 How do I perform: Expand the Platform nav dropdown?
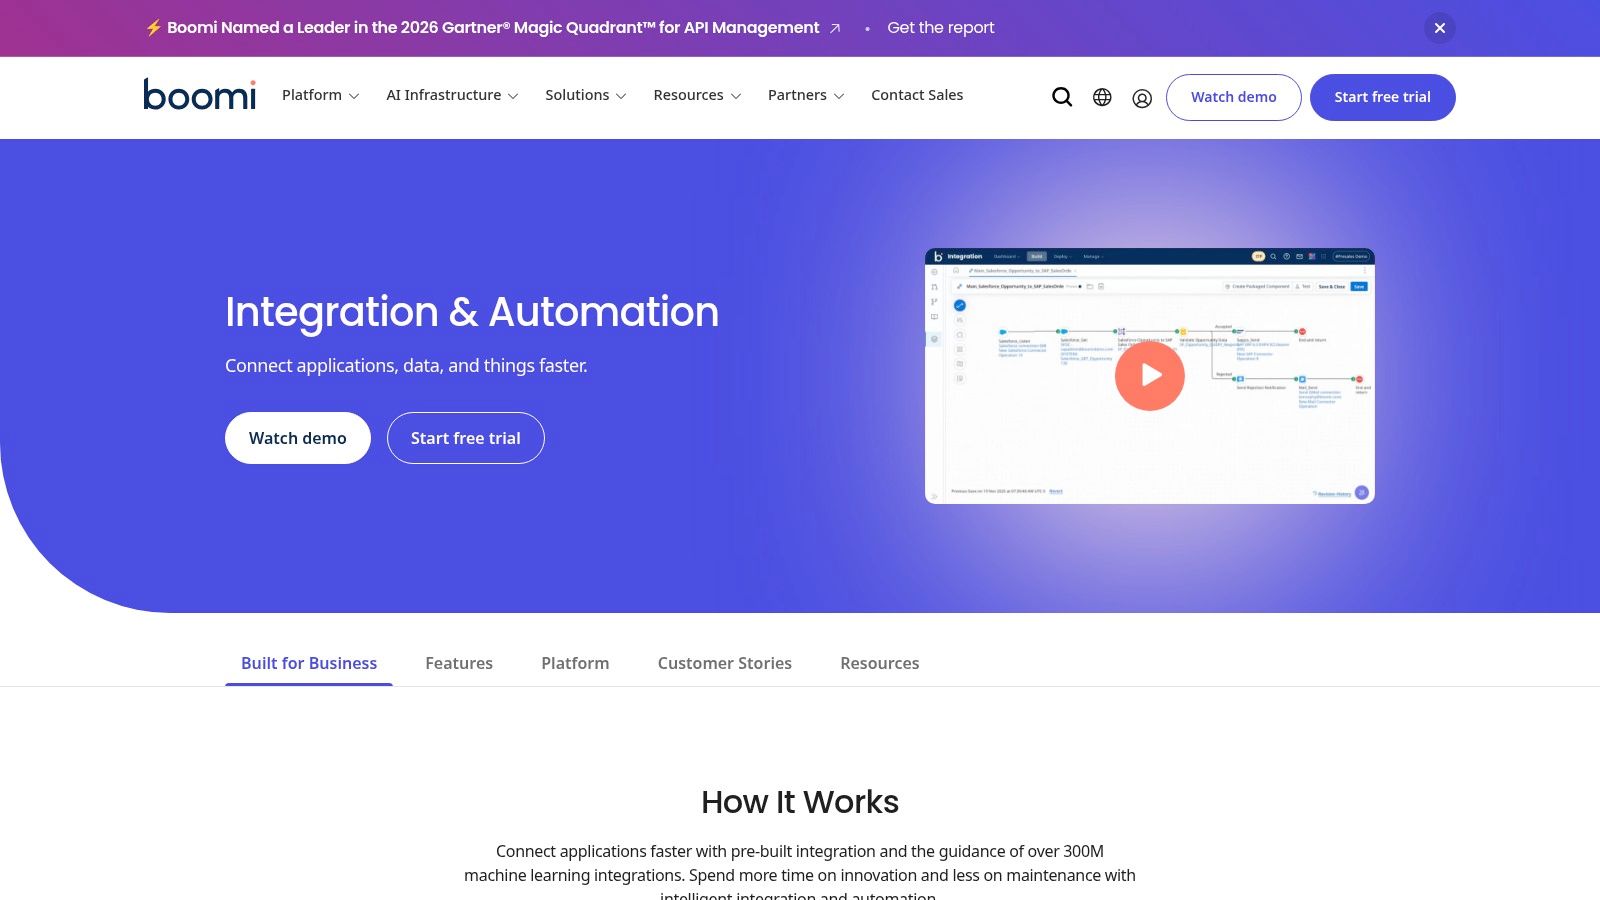click(x=320, y=95)
